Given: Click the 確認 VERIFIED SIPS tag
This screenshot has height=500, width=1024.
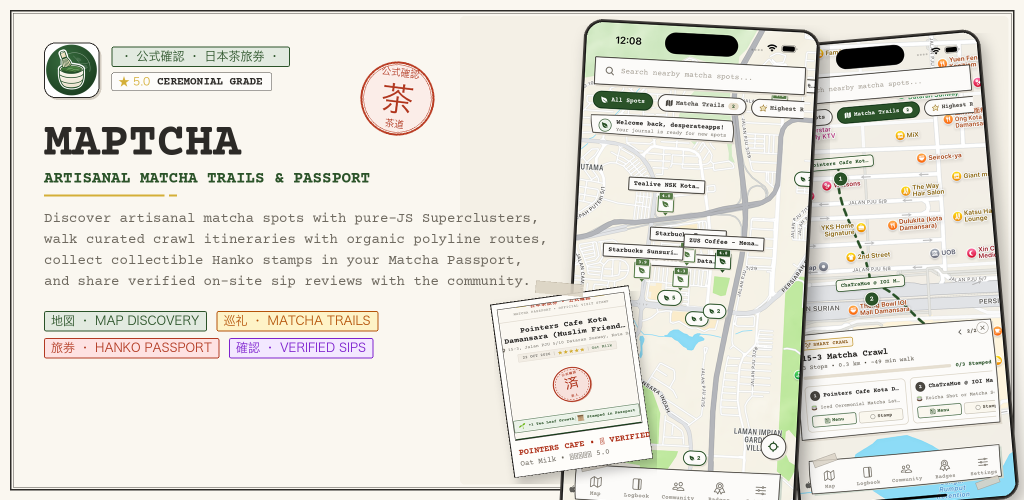Looking at the screenshot, I should pos(301,348).
